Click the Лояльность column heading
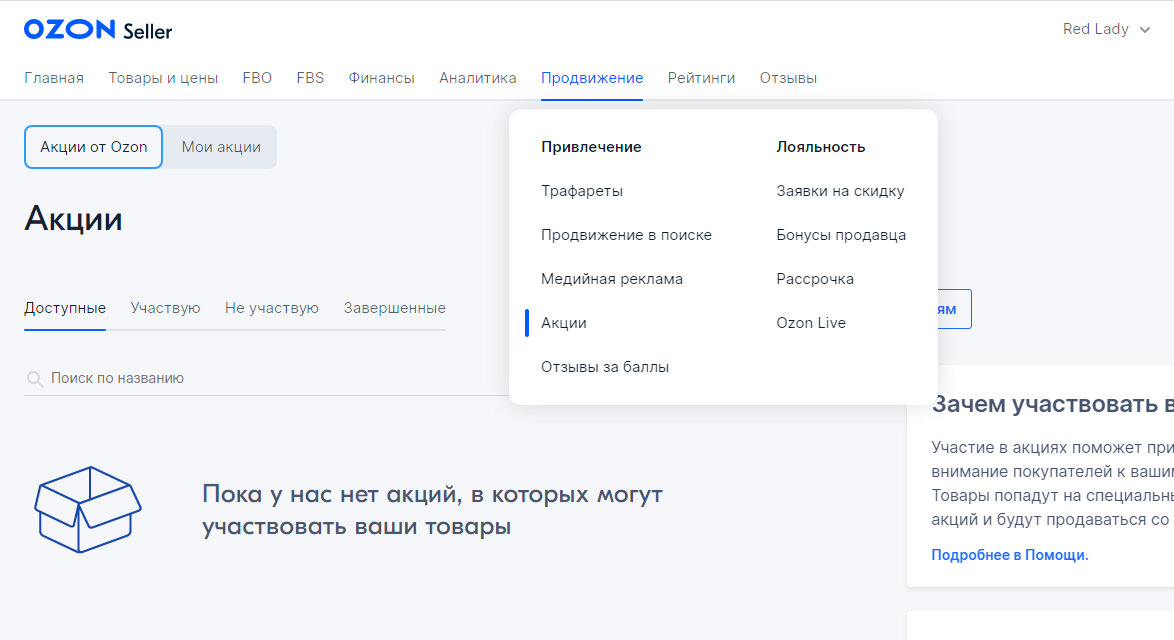The width and height of the screenshot is (1174, 640). (821, 147)
